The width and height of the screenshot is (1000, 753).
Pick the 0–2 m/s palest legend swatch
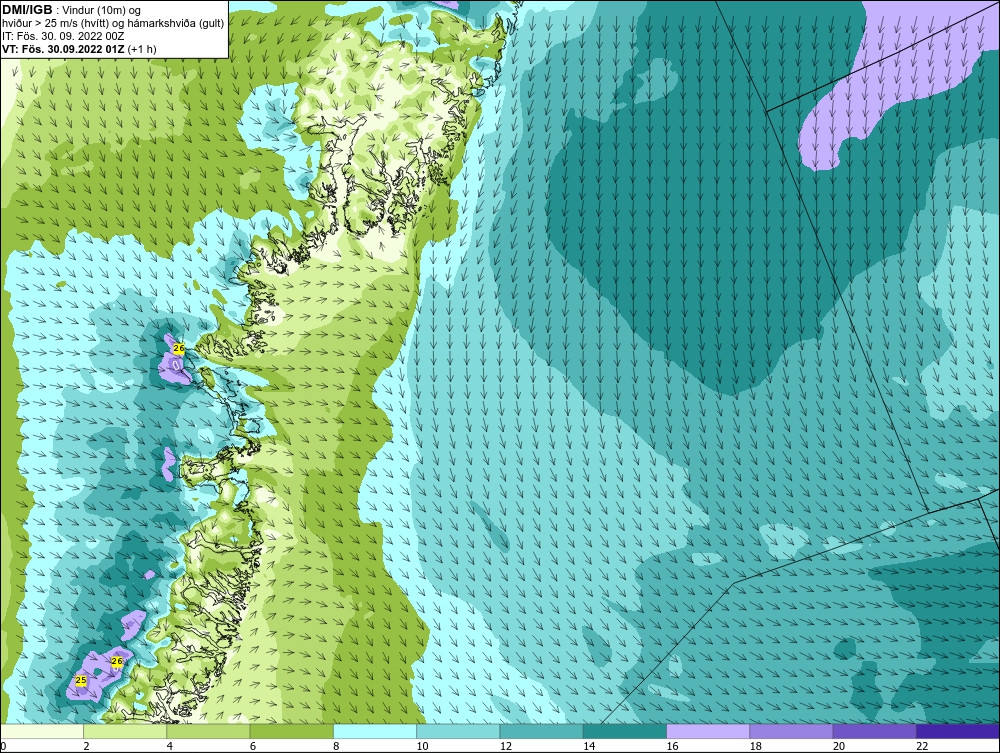(x=42, y=731)
